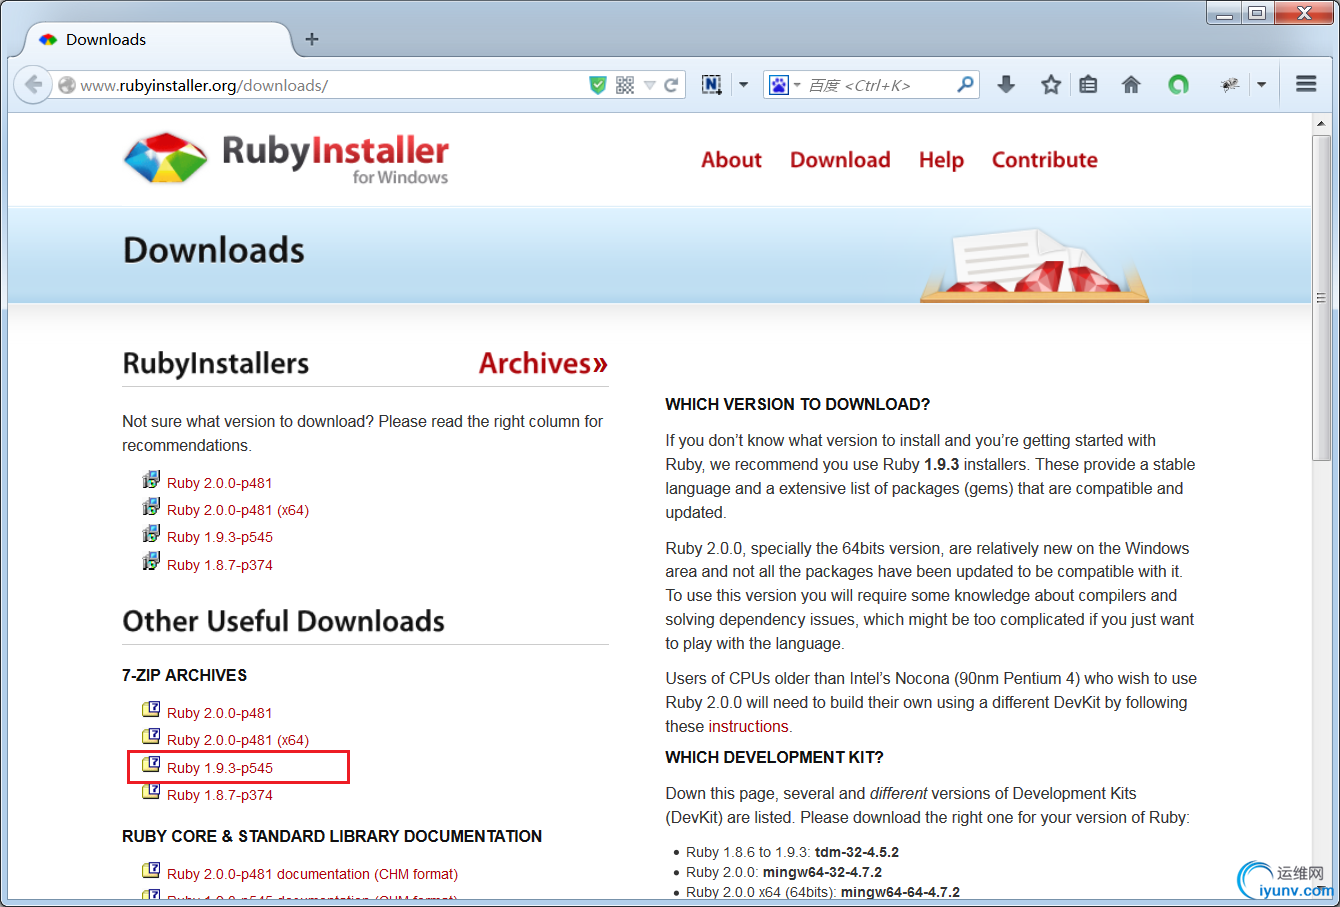Image resolution: width=1340 pixels, height=907 pixels.
Task: Download 7-Zip archive Ruby 2.0.0-p481
Action: [219, 713]
